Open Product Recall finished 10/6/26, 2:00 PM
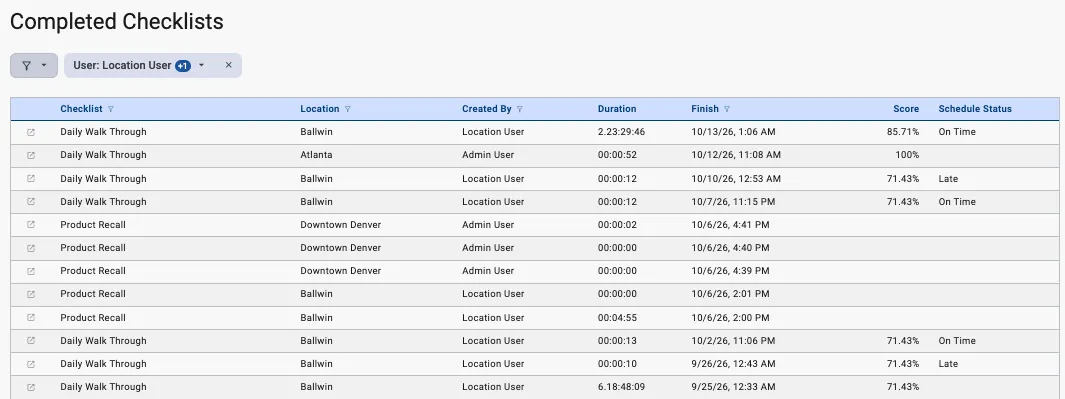This screenshot has height=399, width=1065. (x=31, y=317)
